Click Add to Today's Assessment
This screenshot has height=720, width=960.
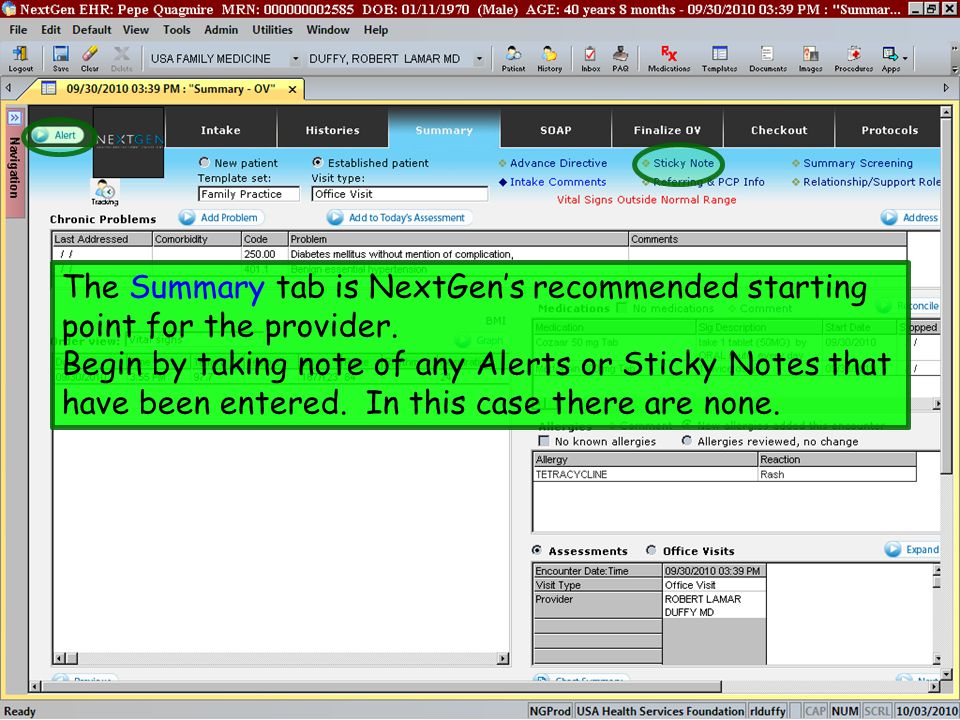click(x=399, y=217)
